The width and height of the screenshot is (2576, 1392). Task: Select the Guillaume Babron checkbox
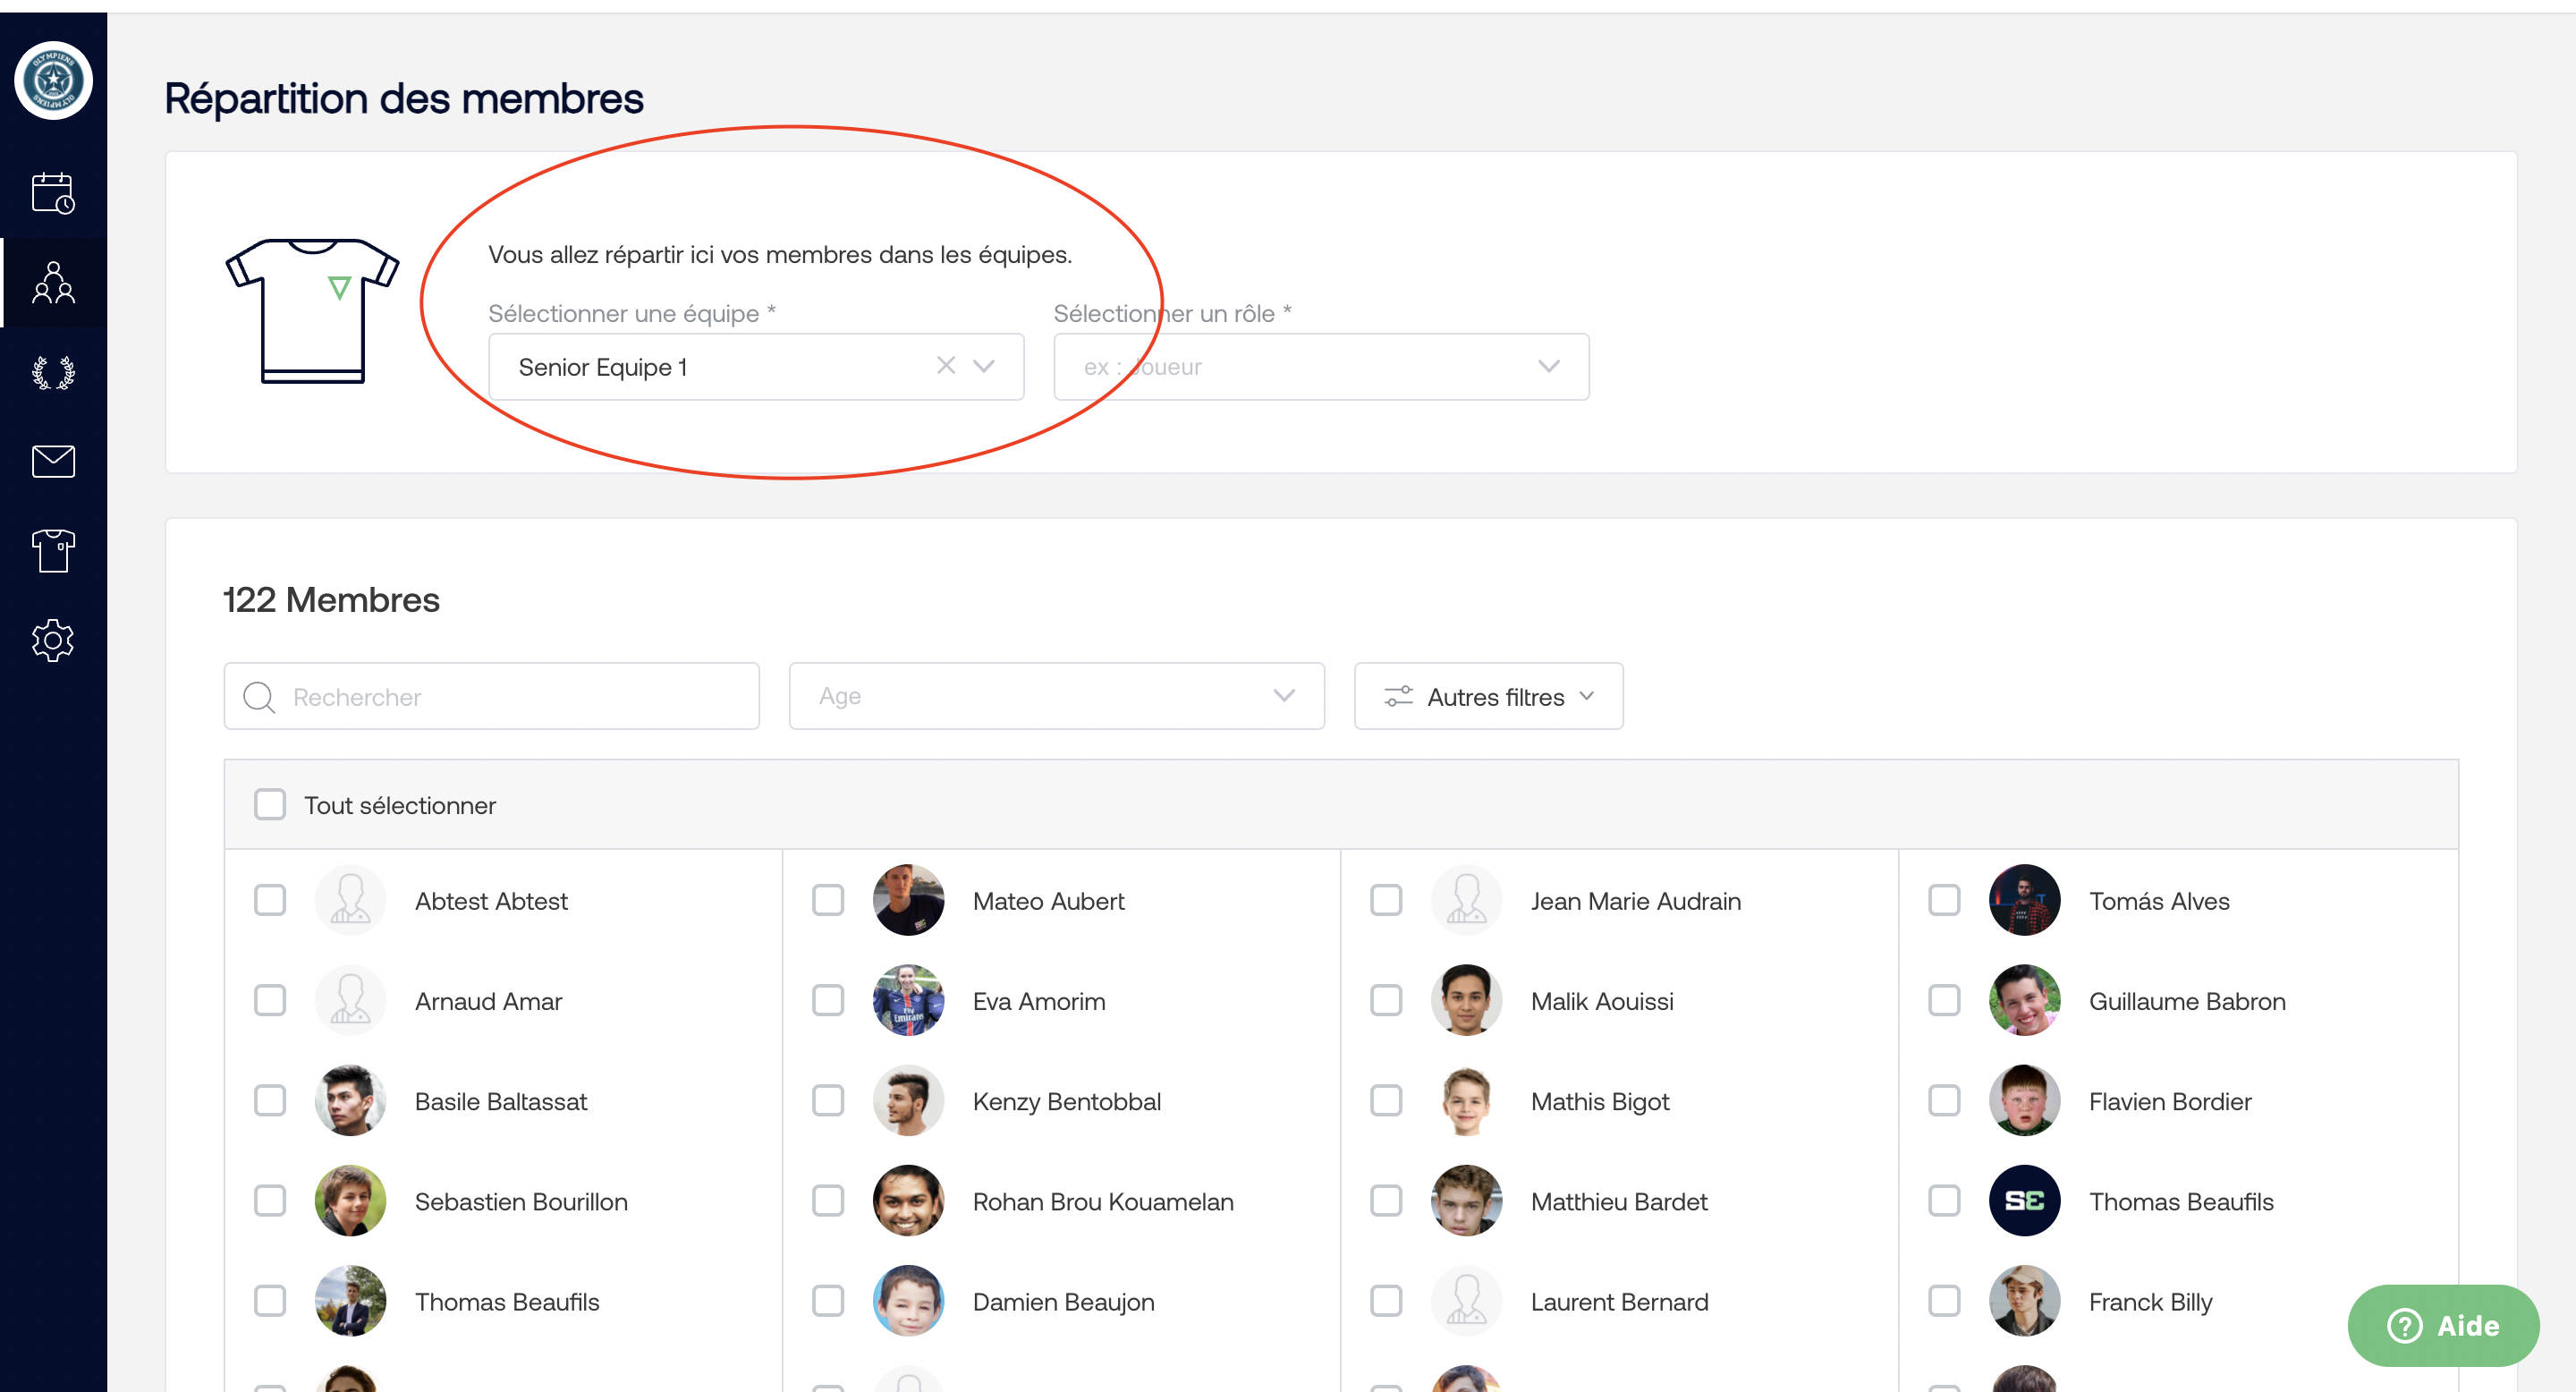pyautogui.click(x=1944, y=1000)
